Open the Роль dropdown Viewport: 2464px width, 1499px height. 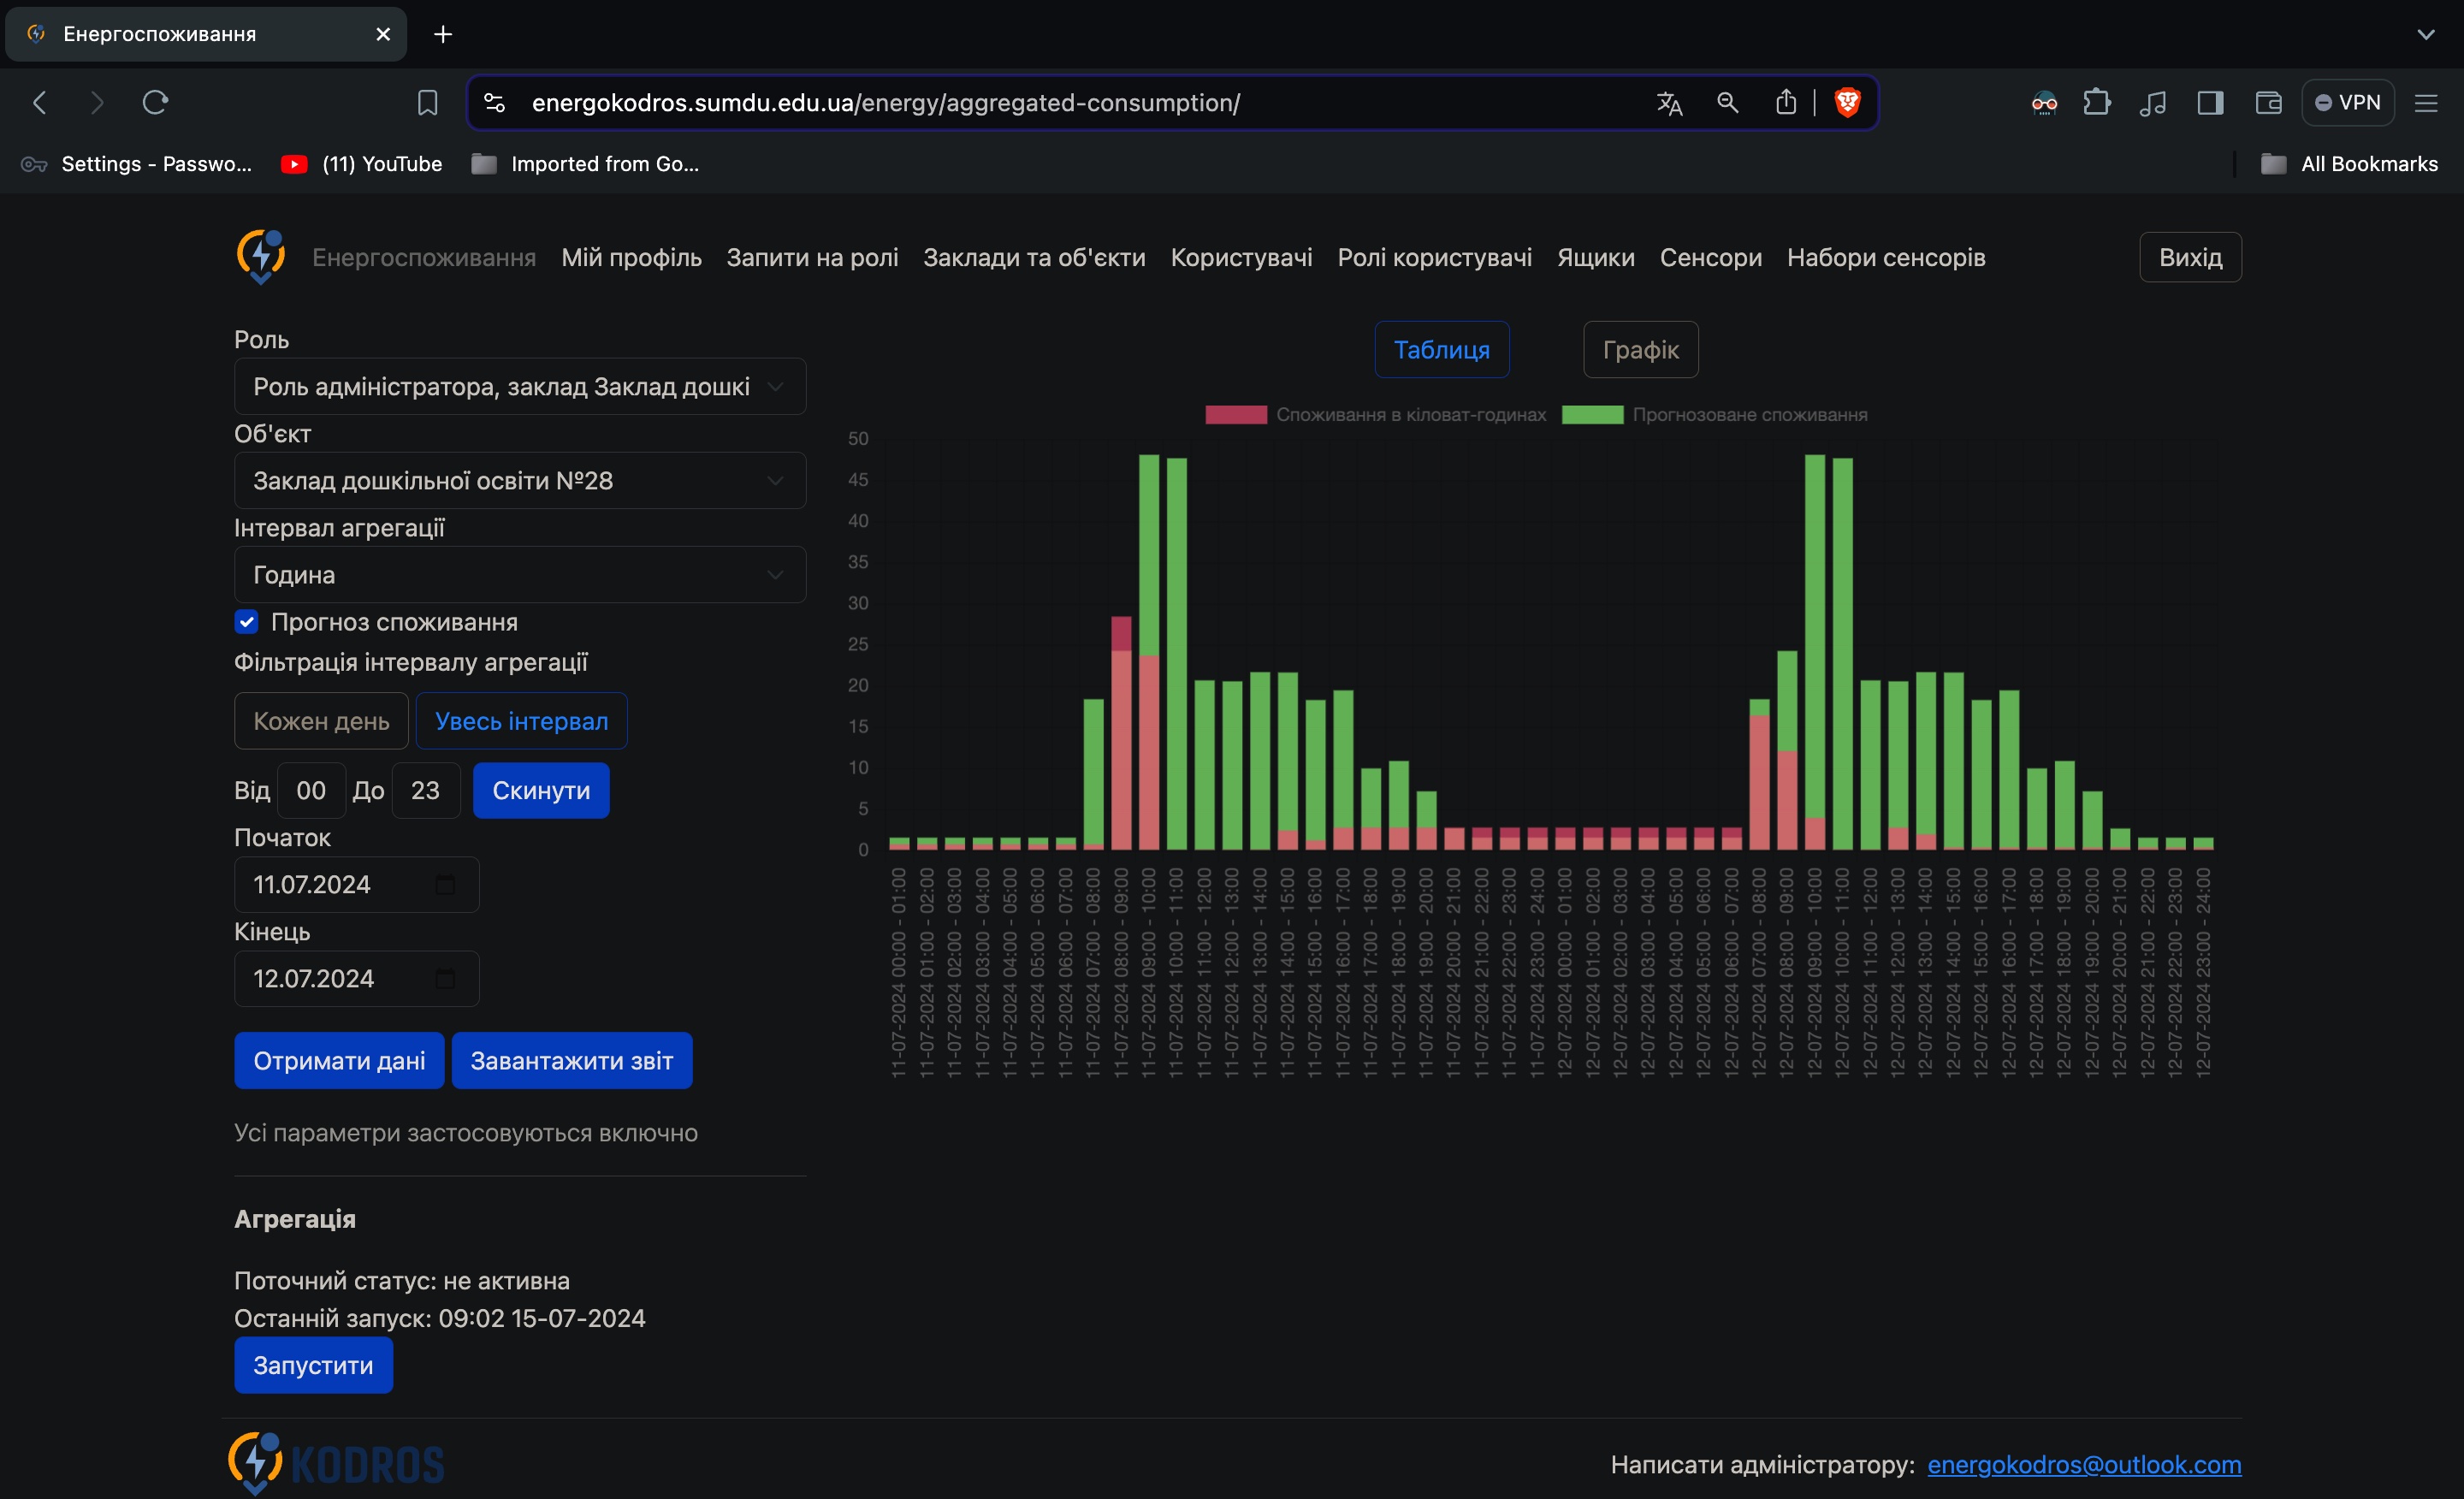[520, 386]
